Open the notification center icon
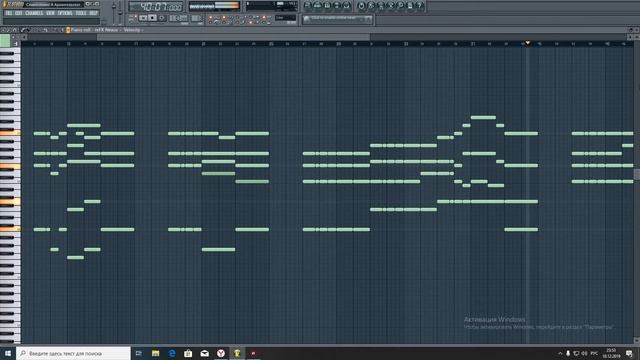 (629, 353)
